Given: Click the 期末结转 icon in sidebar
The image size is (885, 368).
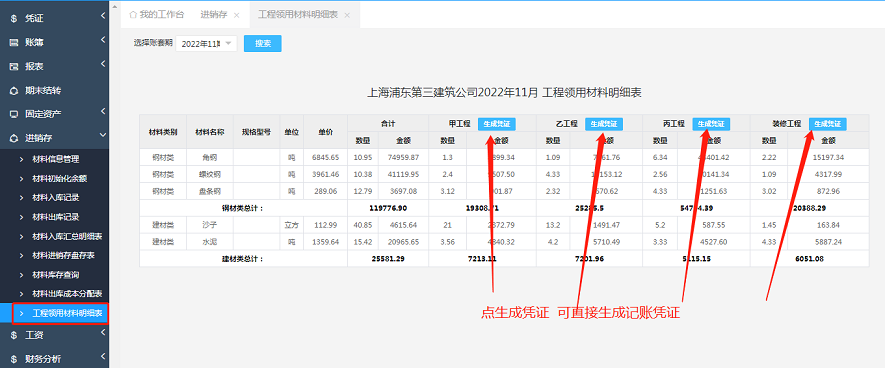Looking at the screenshot, I should click(x=14, y=90).
